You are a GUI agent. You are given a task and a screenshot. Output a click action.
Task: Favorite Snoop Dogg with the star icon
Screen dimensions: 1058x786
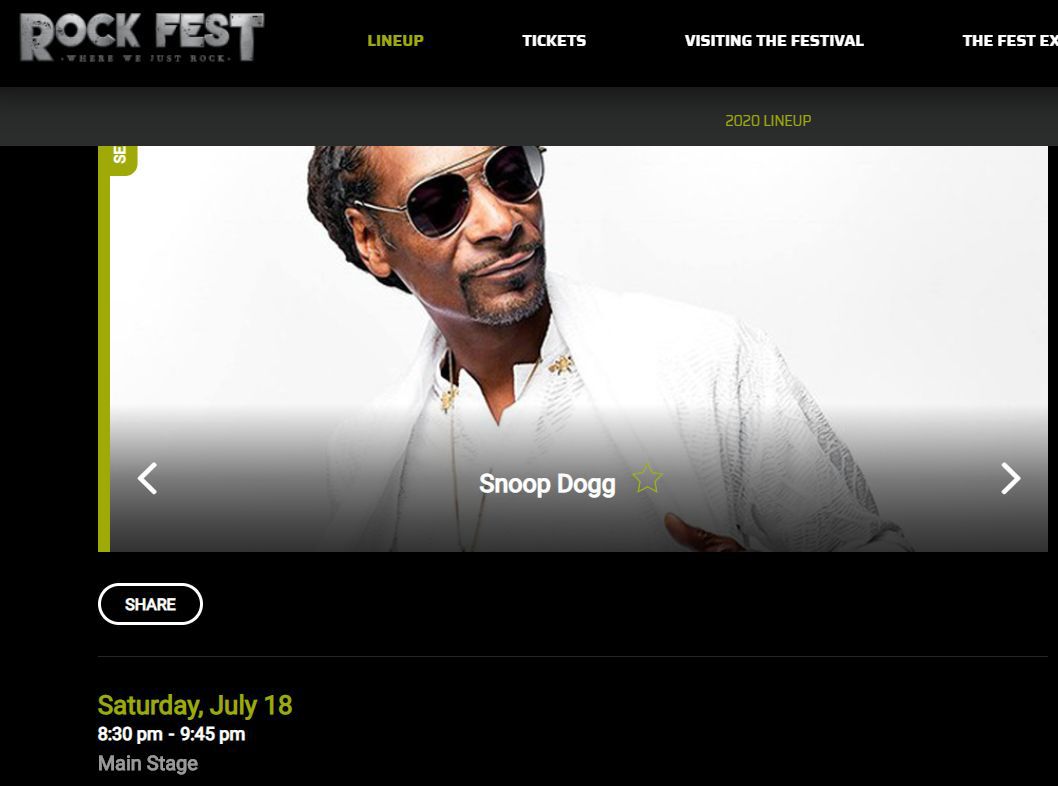point(647,478)
